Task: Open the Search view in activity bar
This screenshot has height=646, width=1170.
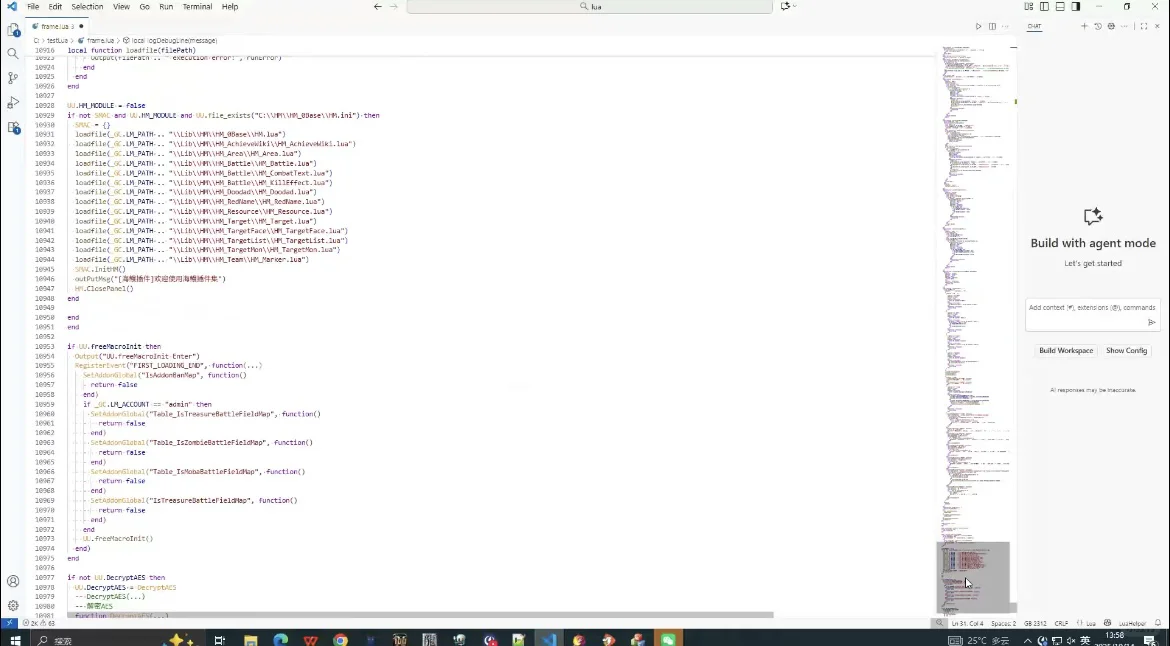Action: [x=13, y=54]
